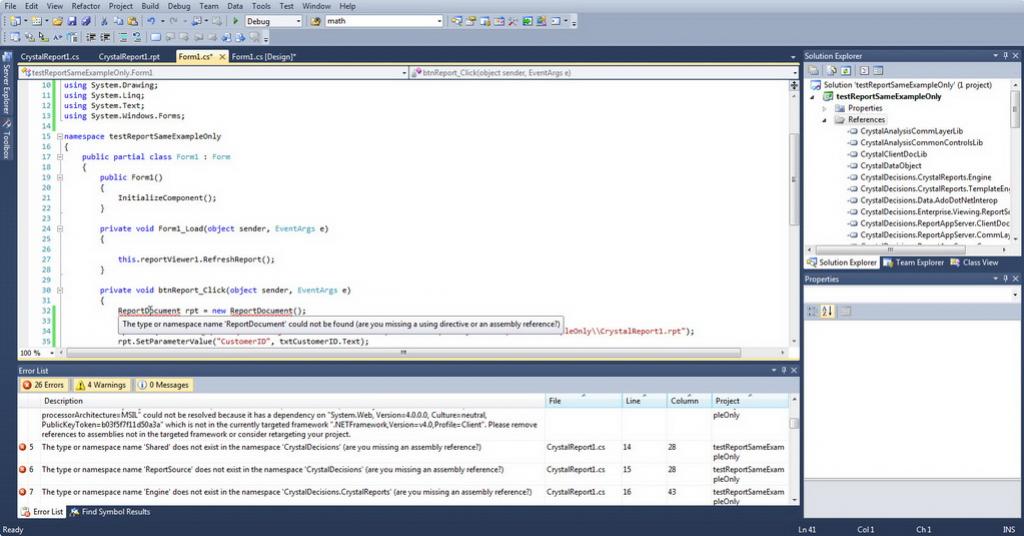The height and width of the screenshot is (536, 1024).
Task: Click the New Project toolbar icon
Action: (x=15, y=21)
